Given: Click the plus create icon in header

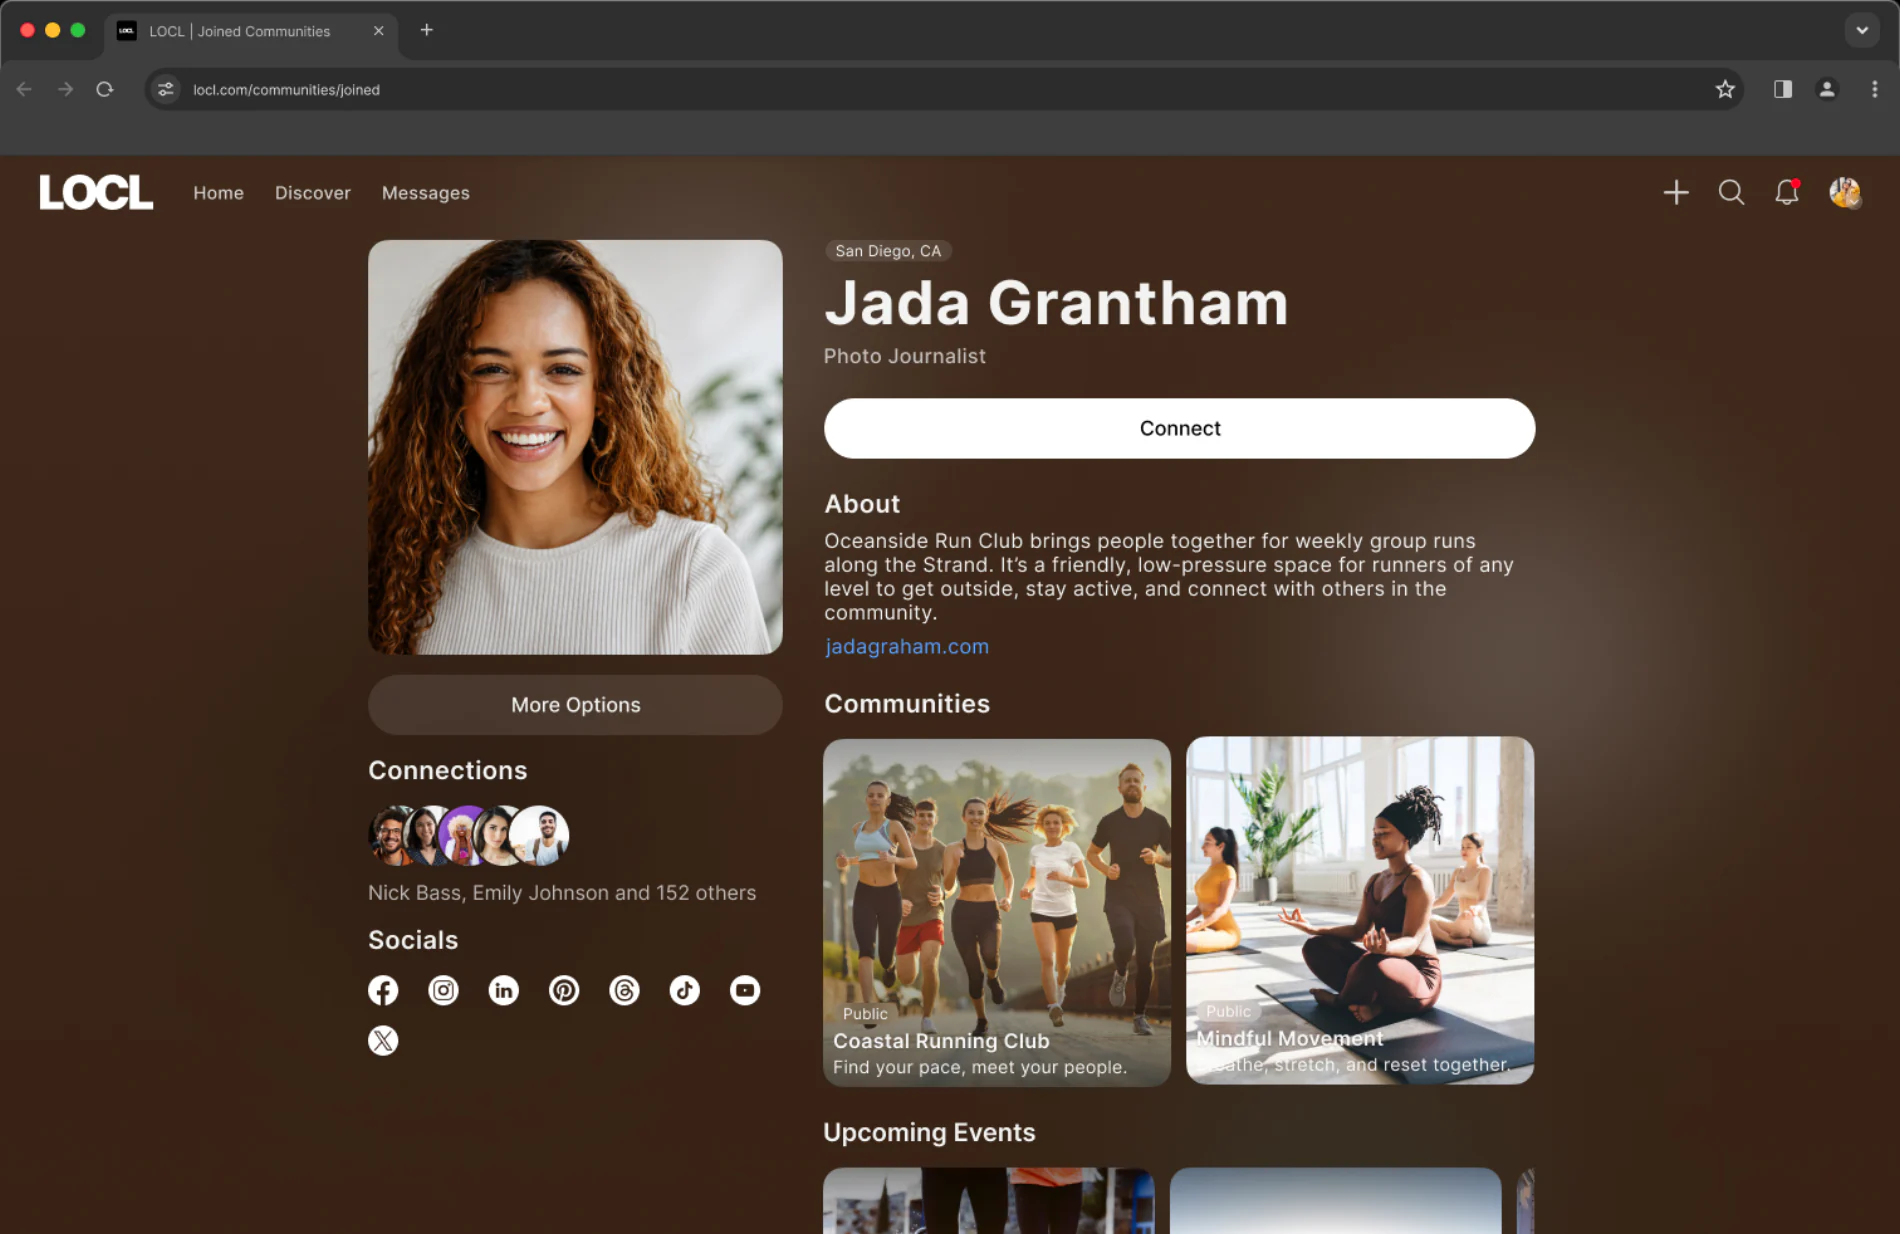Looking at the screenshot, I should 1676,192.
